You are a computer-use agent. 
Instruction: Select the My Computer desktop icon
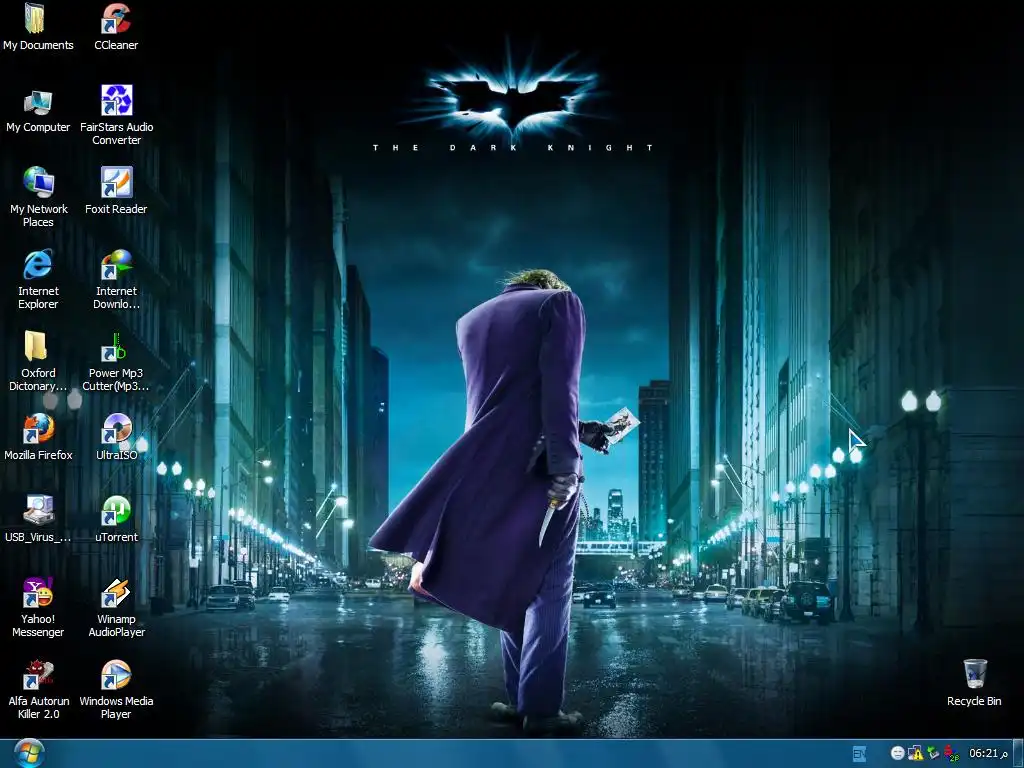click(38, 102)
